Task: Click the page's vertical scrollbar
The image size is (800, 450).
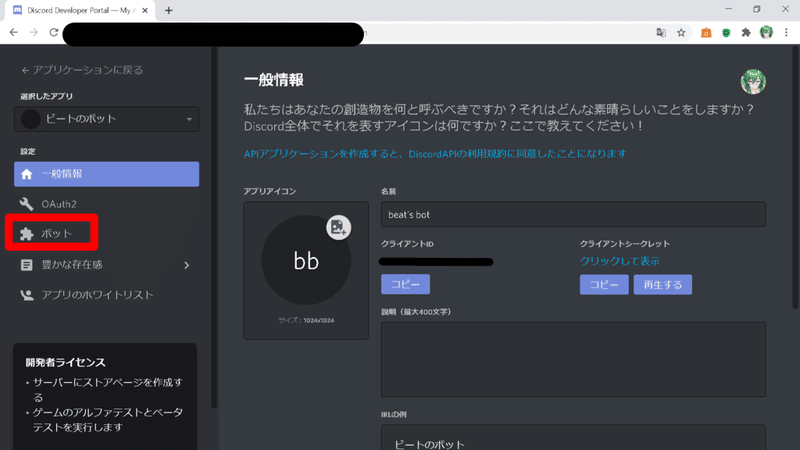Action: (x=795, y=179)
